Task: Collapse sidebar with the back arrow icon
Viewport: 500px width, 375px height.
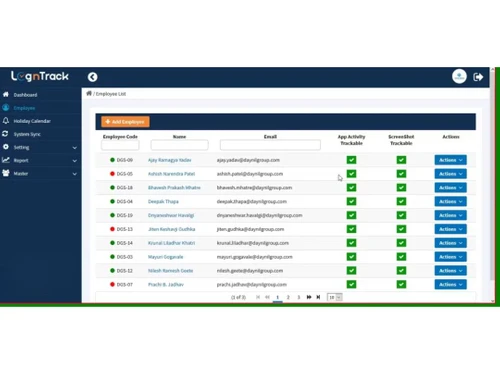Action: 93,77
